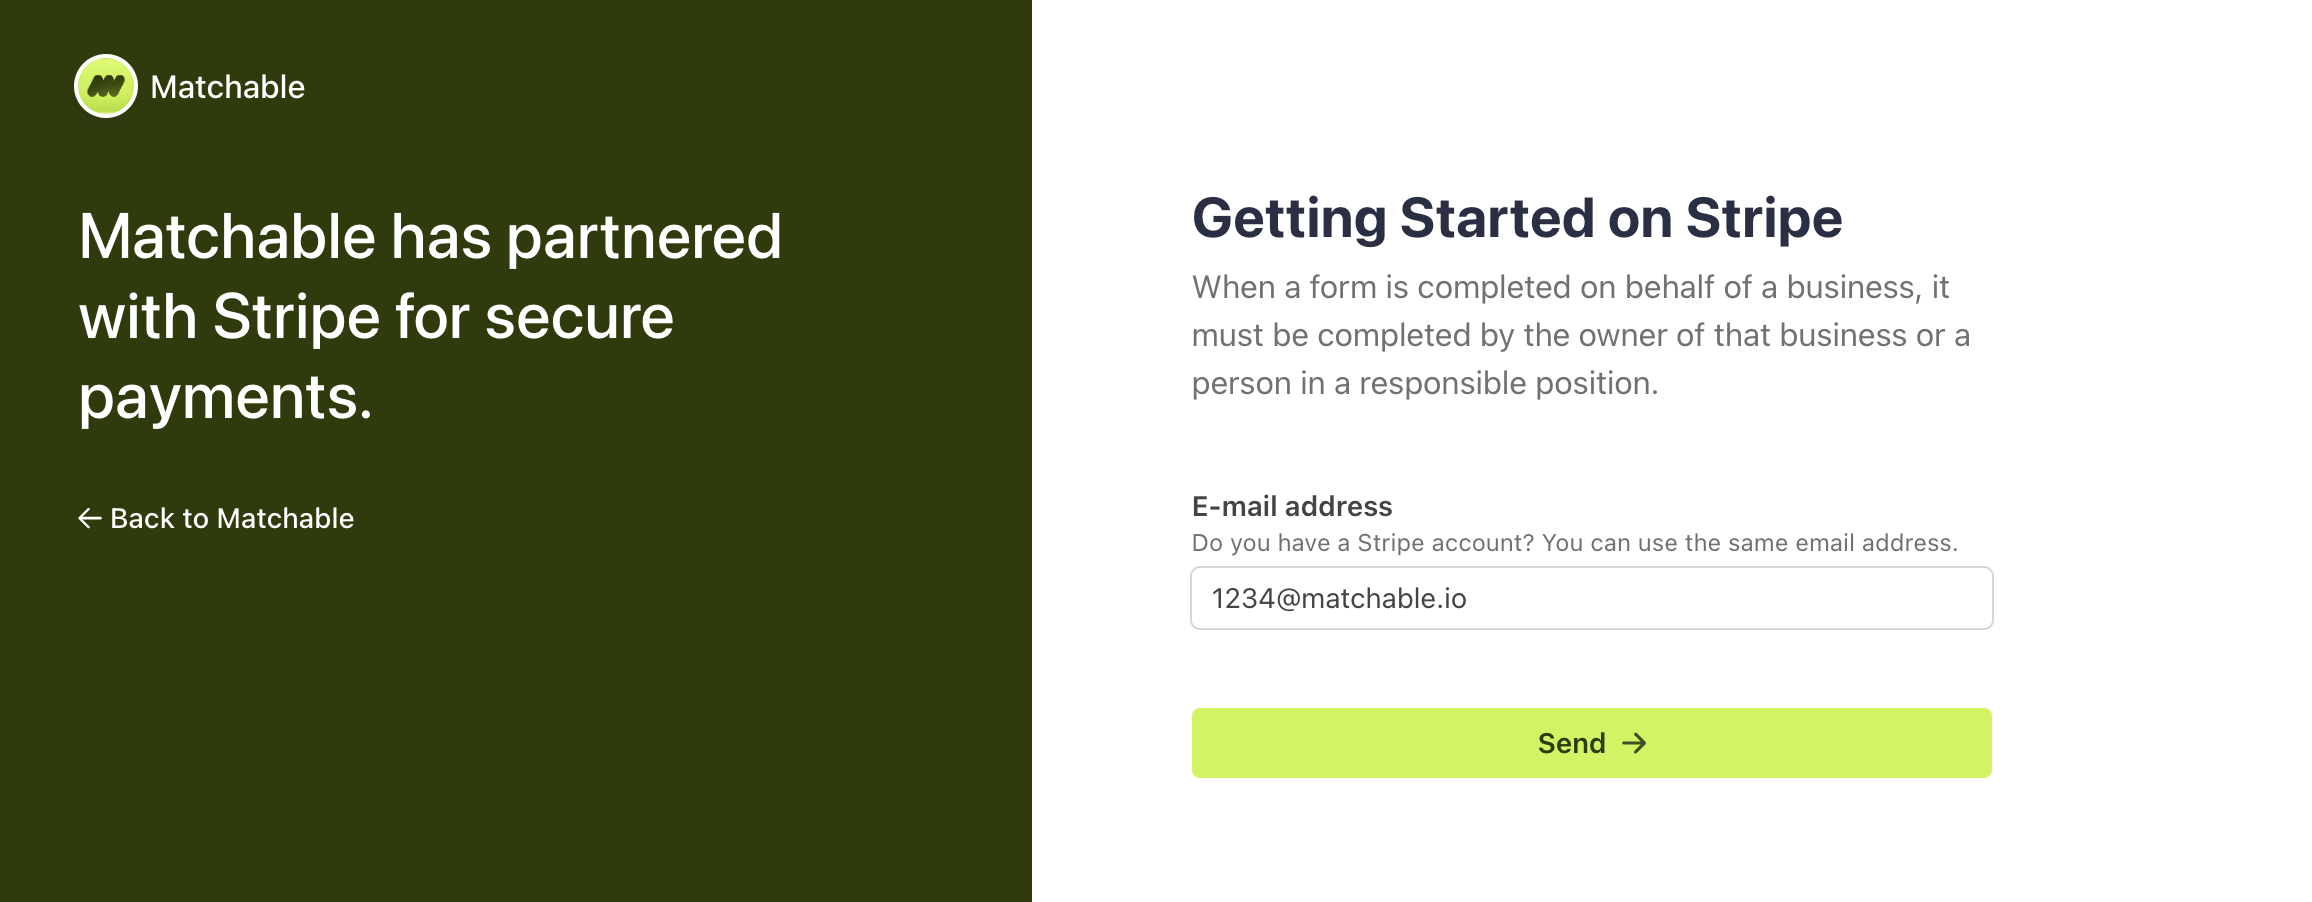Viewport: 2312px width, 902px height.
Task: Click the 'Matchable has partnered' headline line
Action: tap(430, 237)
